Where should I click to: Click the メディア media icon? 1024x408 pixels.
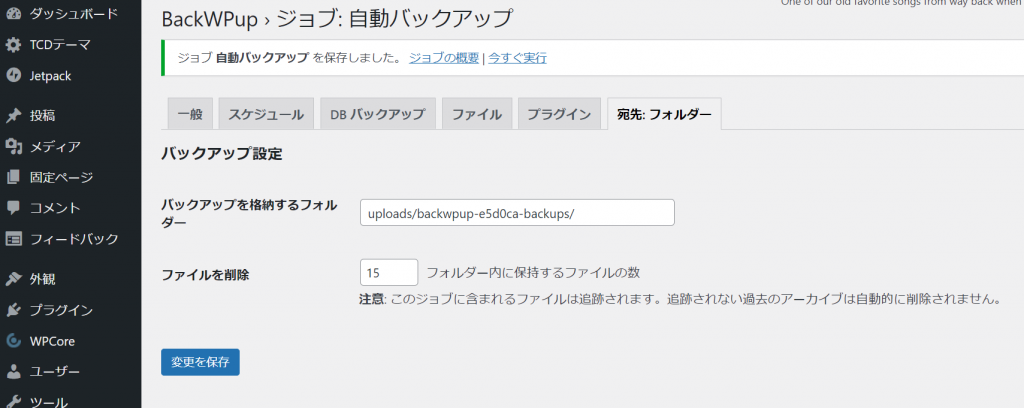pyautogui.click(x=13, y=146)
